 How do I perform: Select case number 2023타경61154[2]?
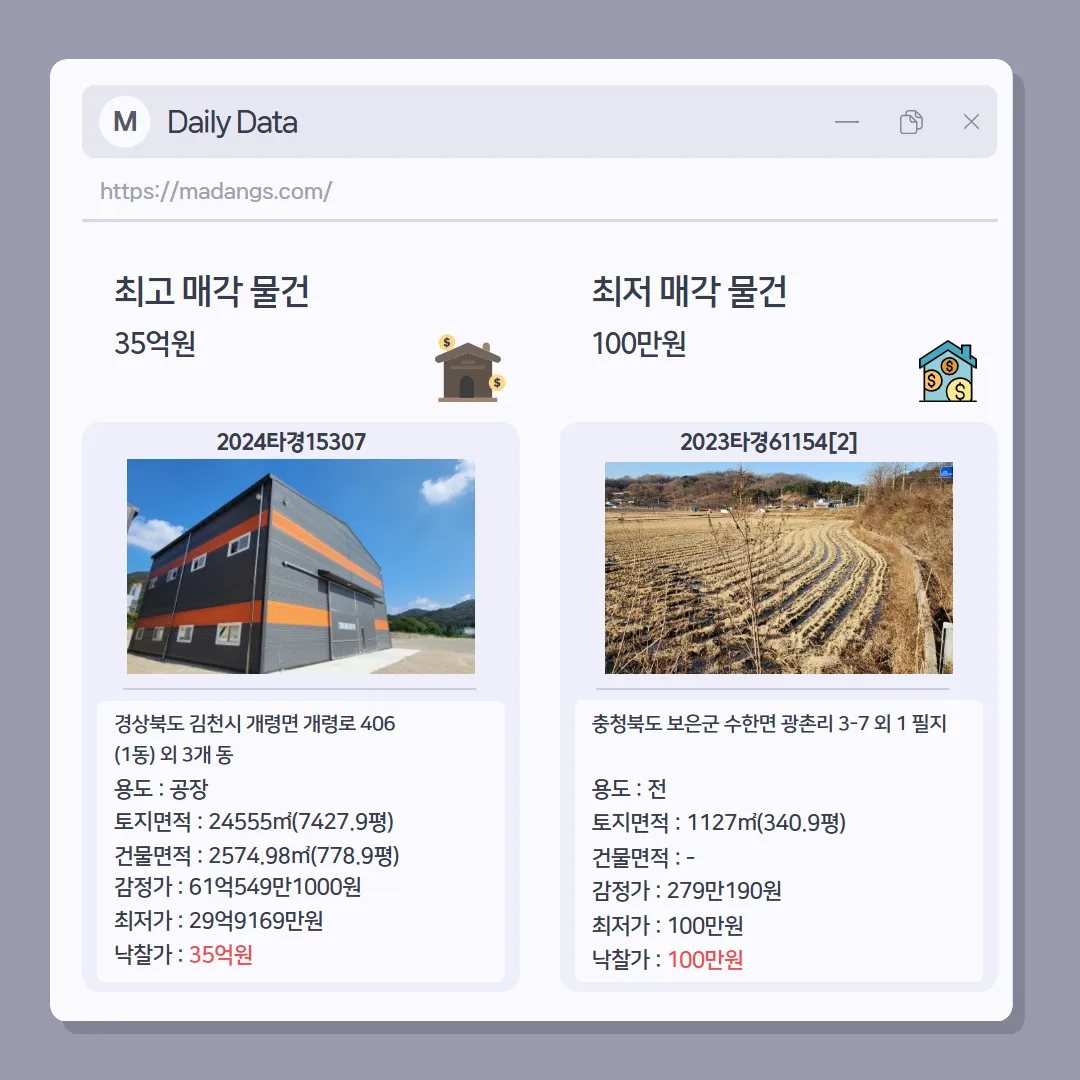[769, 442]
